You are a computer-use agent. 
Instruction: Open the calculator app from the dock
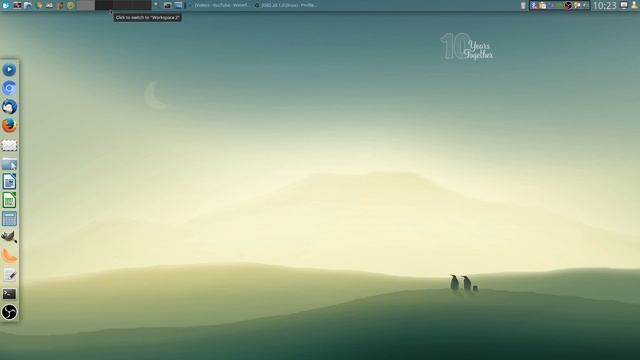9,219
